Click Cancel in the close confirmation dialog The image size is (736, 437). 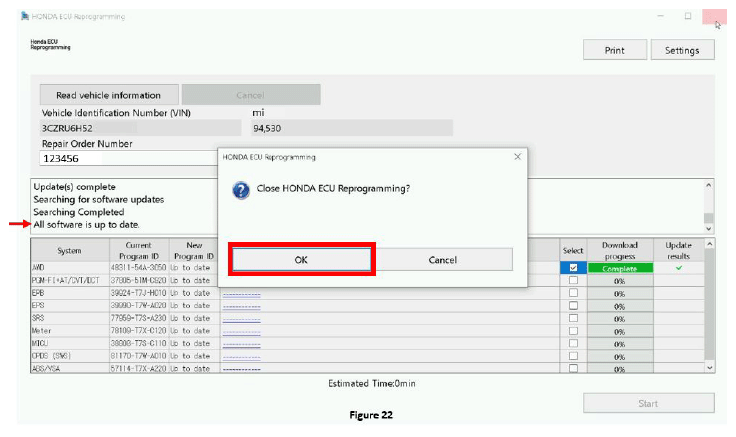point(442,259)
